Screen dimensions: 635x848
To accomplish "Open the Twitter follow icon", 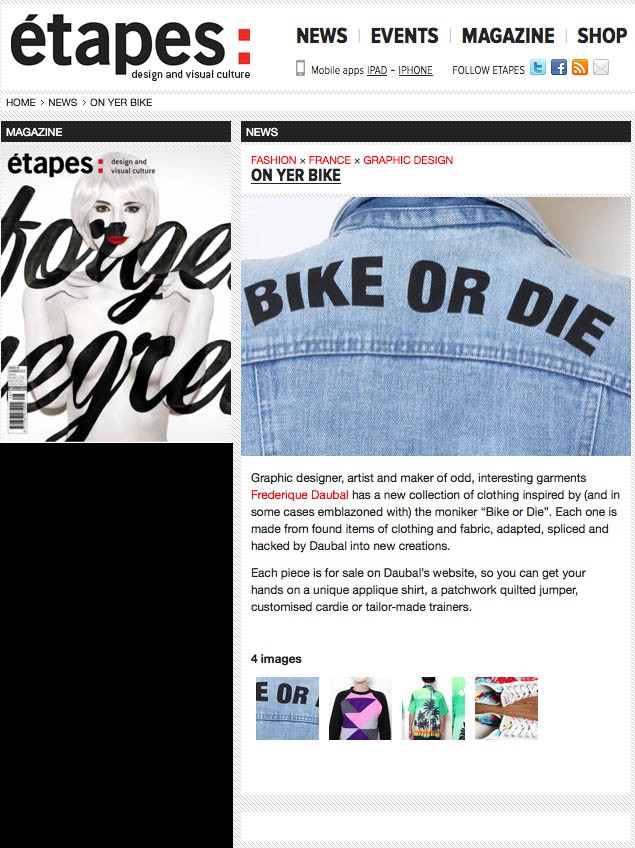I will point(538,68).
